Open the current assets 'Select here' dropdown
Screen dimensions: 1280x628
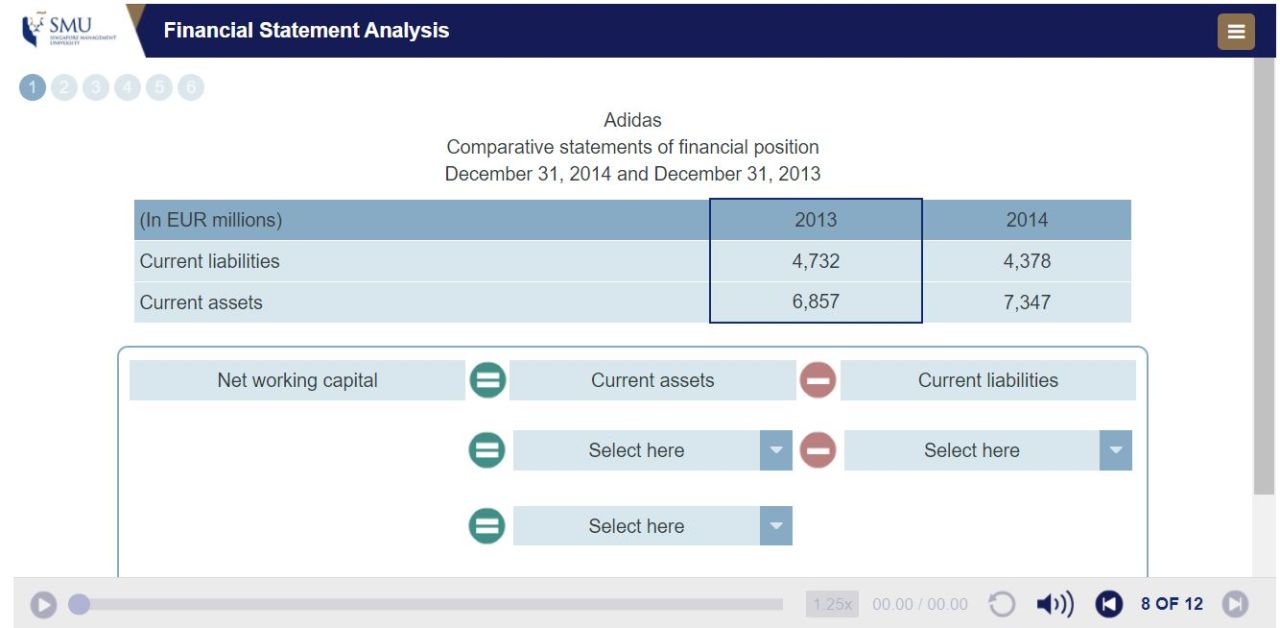(x=652, y=450)
